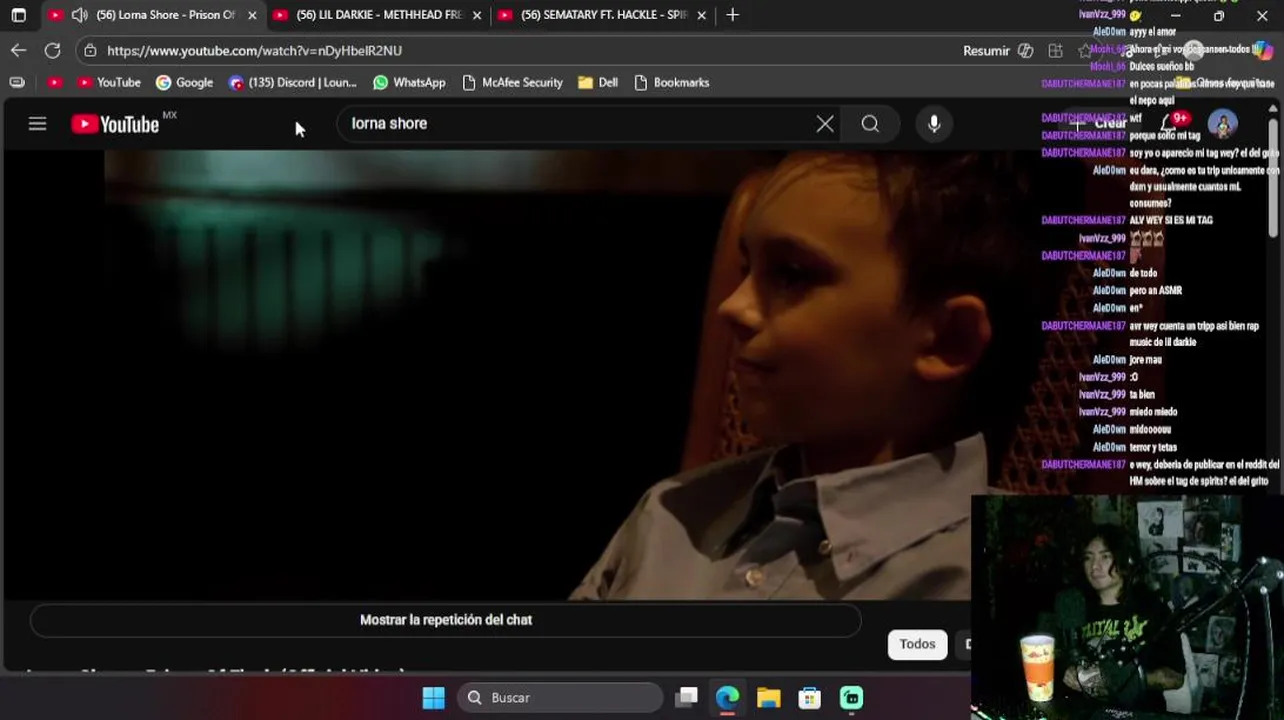Start voice search with the microphone

pos(934,124)
